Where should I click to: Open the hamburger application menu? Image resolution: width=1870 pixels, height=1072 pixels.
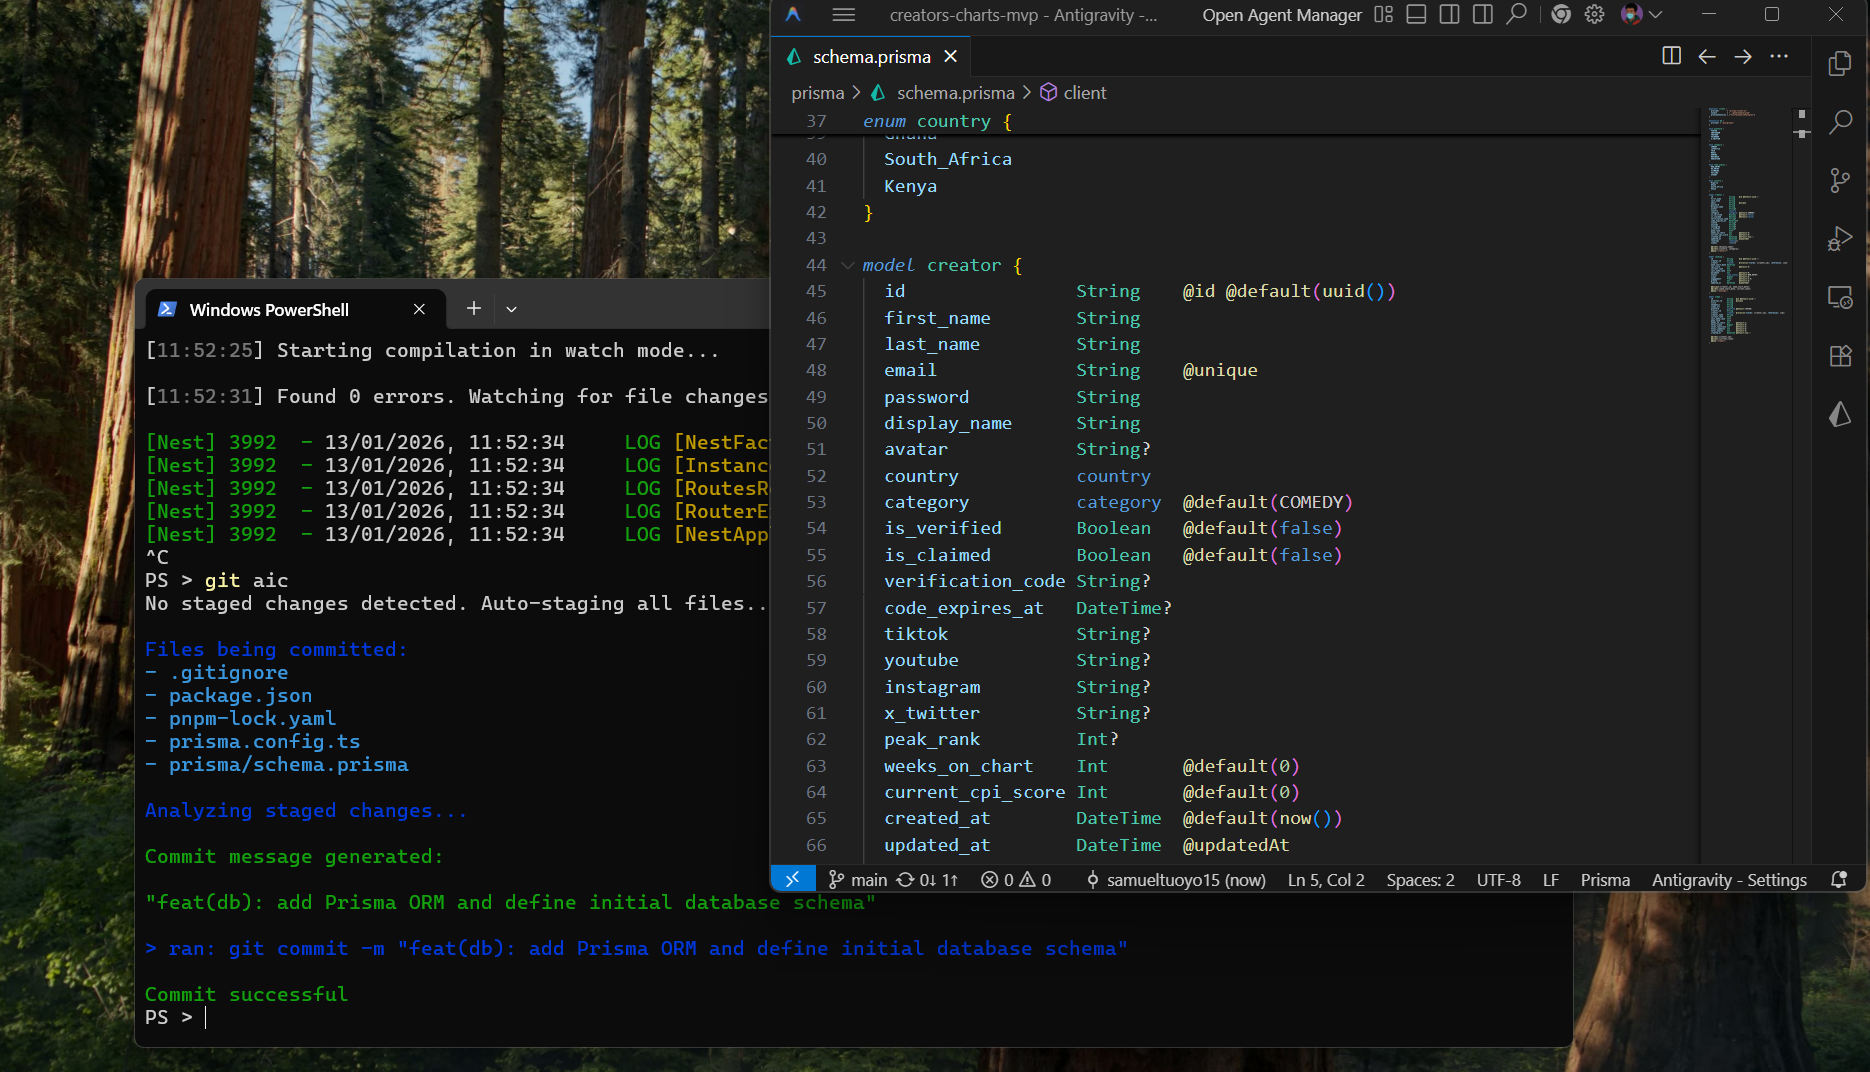point(844,15)
